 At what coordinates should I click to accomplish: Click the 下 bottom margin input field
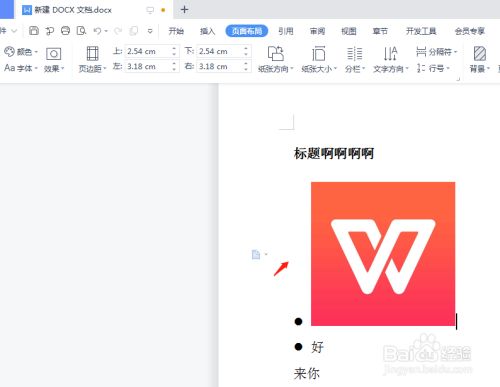click(x=221, y=51)
